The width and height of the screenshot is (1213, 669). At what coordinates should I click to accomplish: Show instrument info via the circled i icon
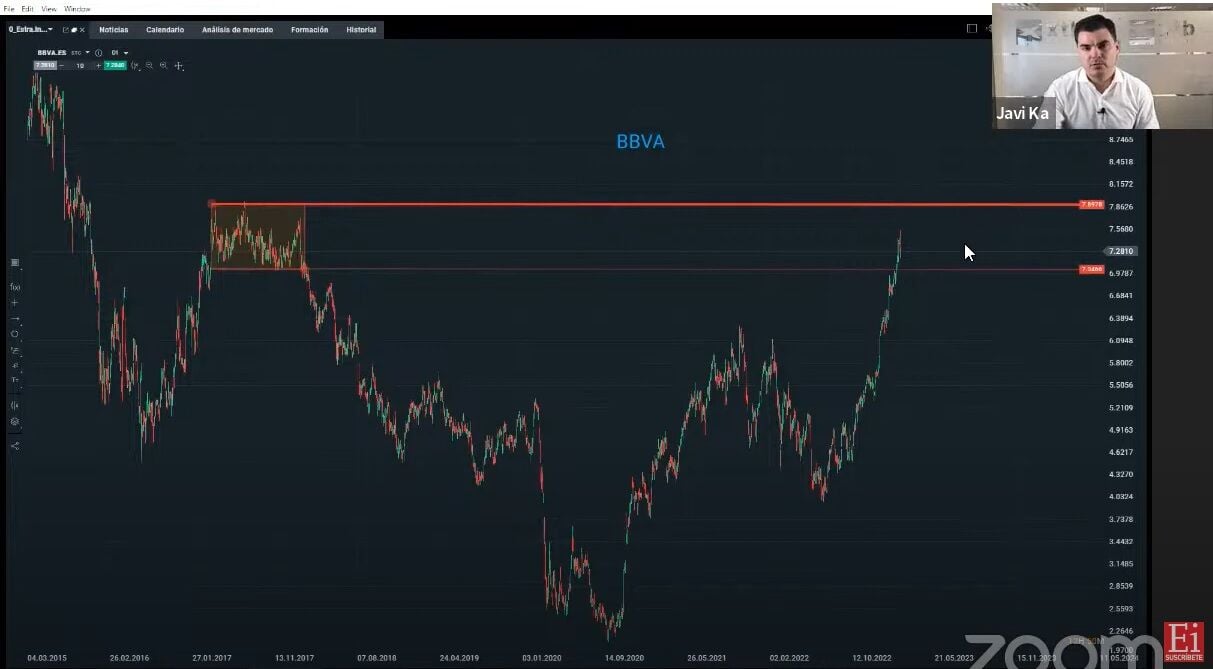(x=98, y=52)
